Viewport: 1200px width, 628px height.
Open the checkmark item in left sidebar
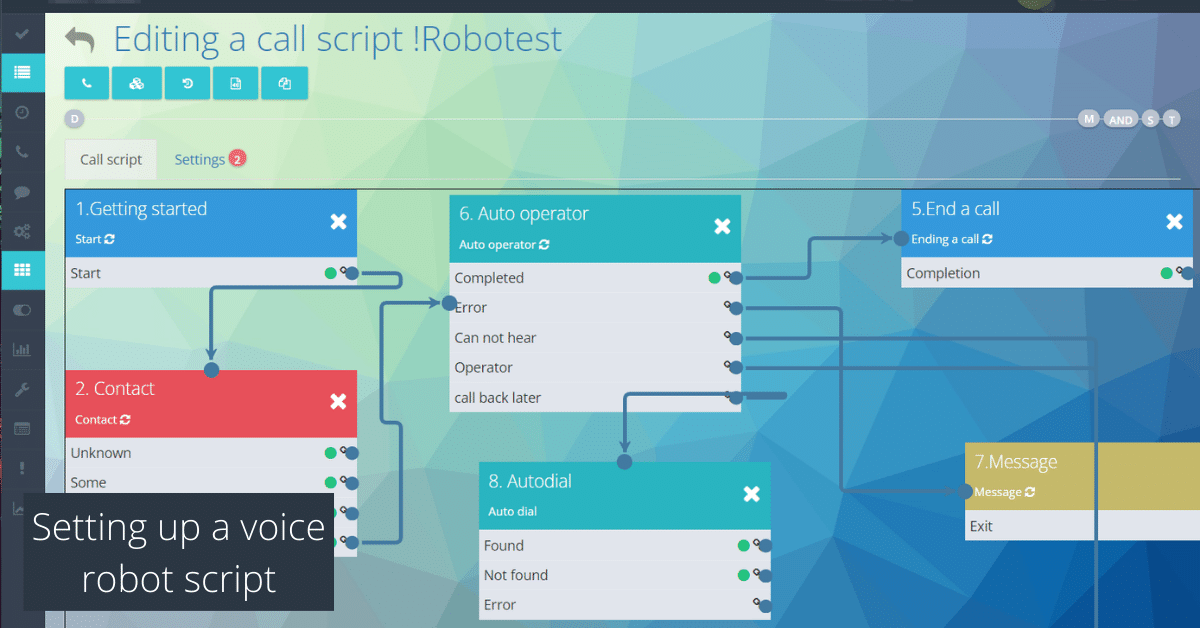[22, 33]
